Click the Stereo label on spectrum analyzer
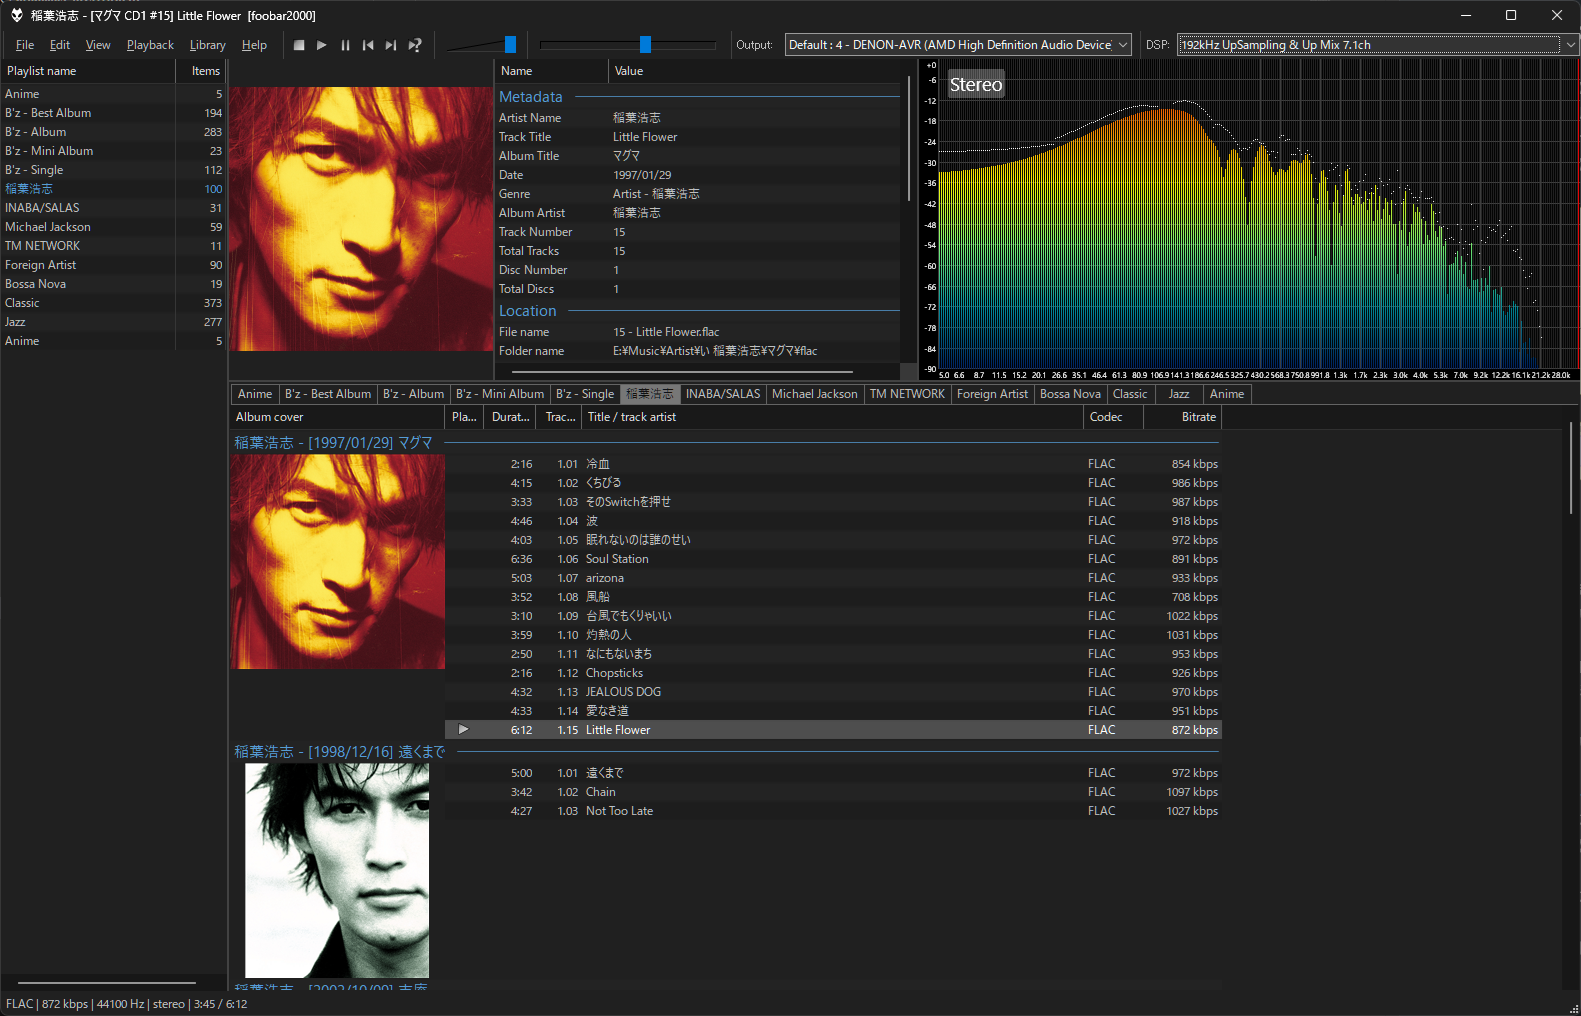This screenshot has width=1581, height=1016. (976, 85)
